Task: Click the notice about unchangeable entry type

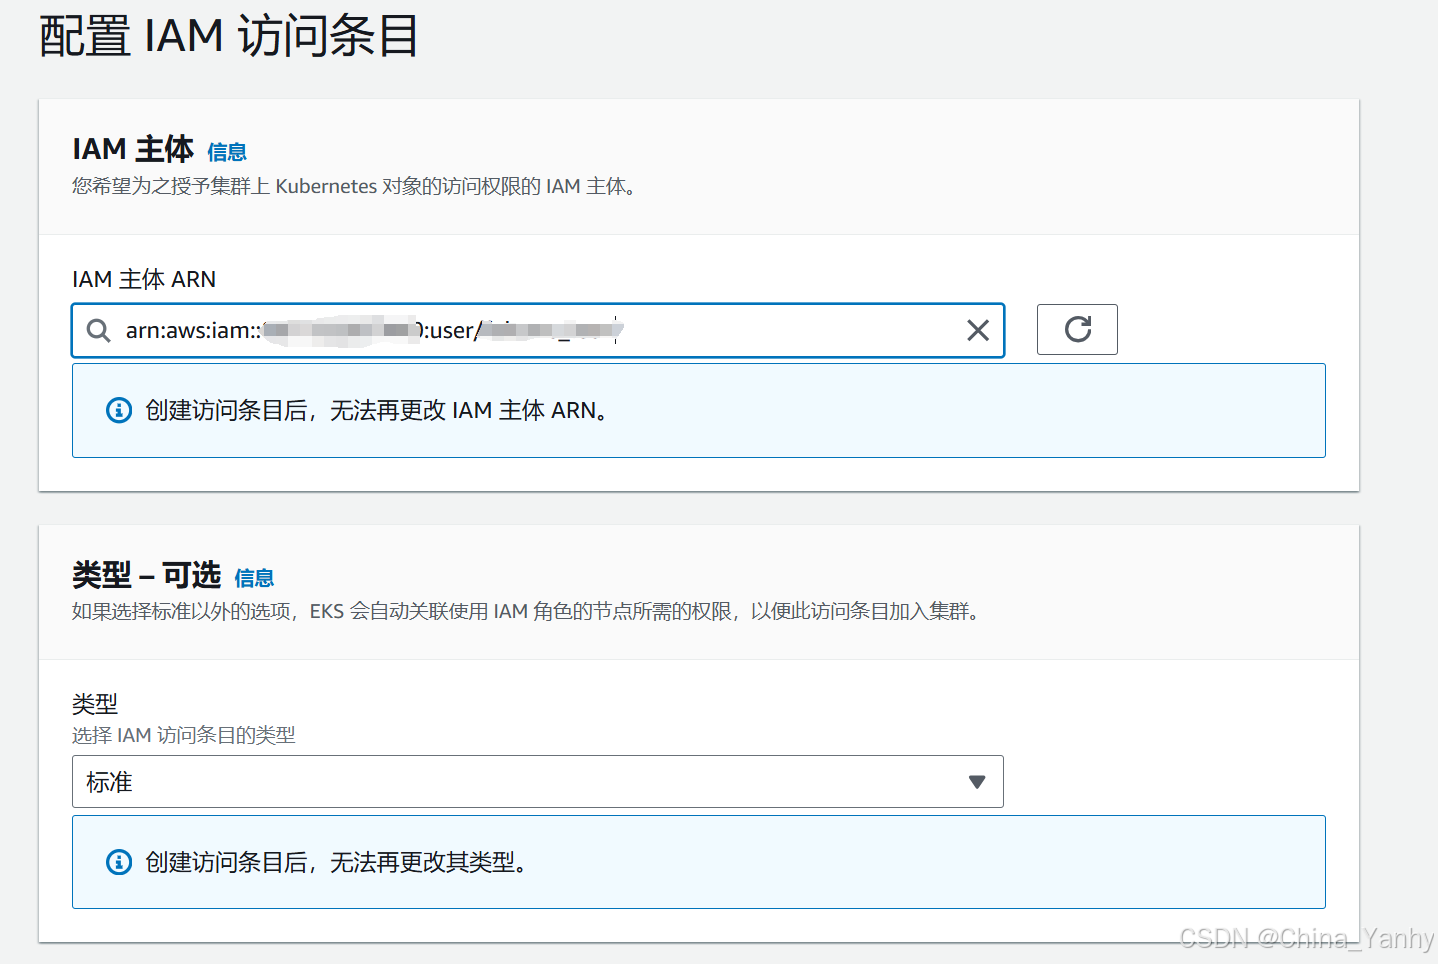Action: tap(698, 862)
